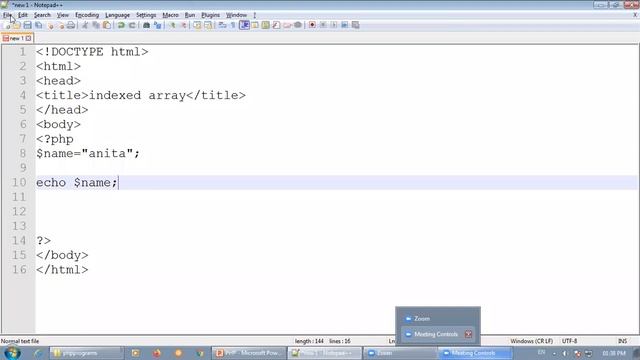The height and width of the screenshot is (360, 640).
Task: Click the Save Recorded Macro icon
Action: pos(356,25)
